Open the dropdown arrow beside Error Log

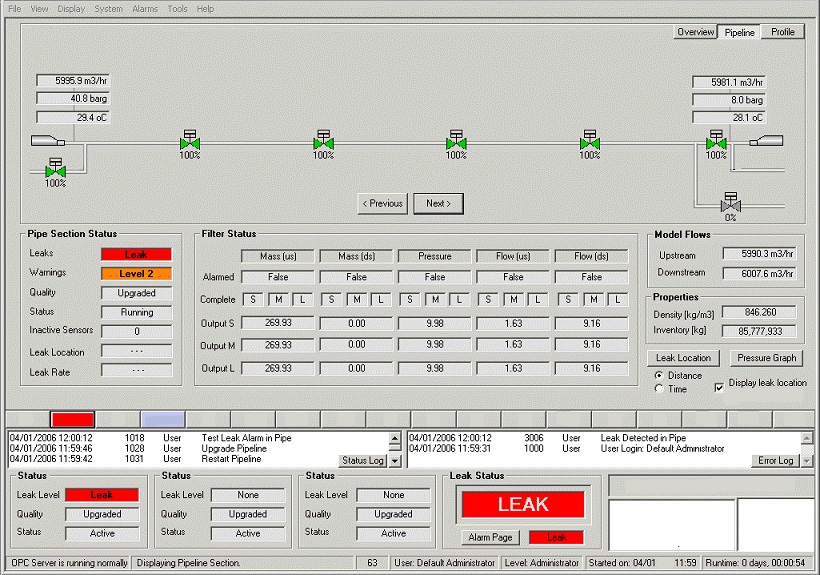click(x=807, y=461)
